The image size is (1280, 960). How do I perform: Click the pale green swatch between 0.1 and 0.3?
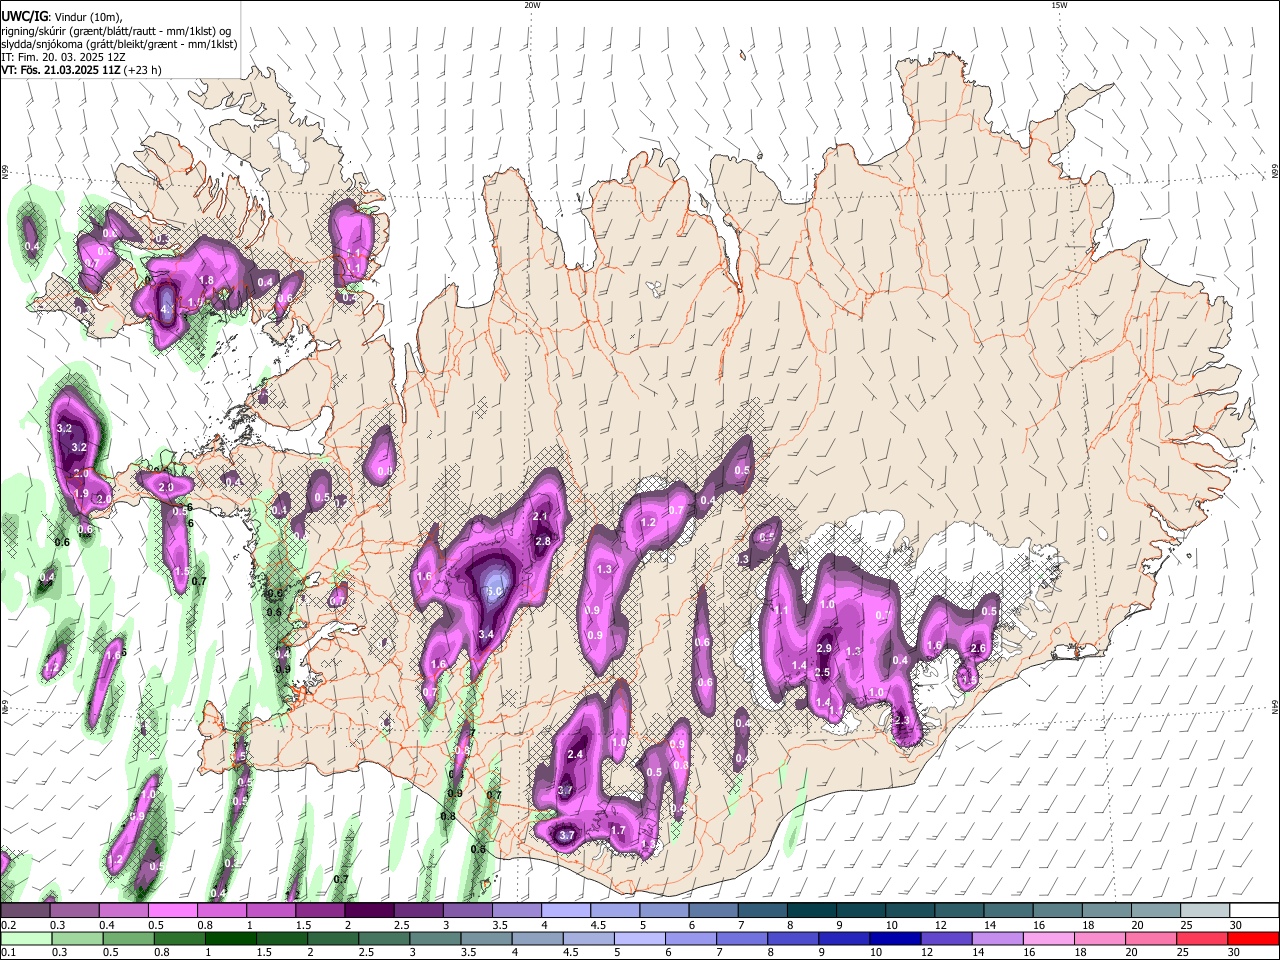[25, 938]
